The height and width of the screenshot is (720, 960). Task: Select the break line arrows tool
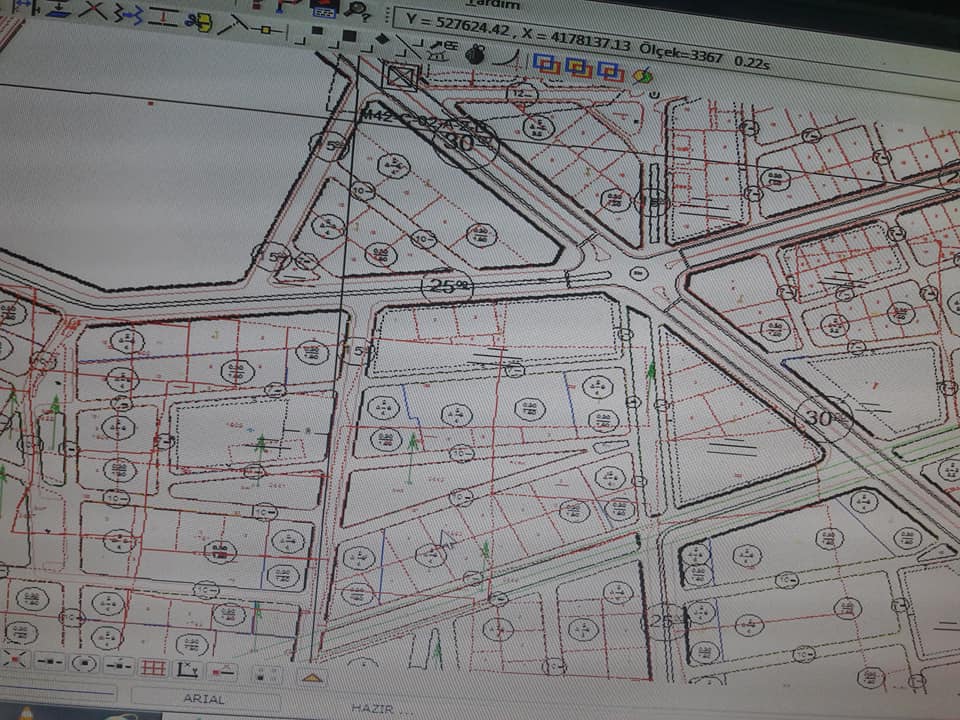click(128, 14)
